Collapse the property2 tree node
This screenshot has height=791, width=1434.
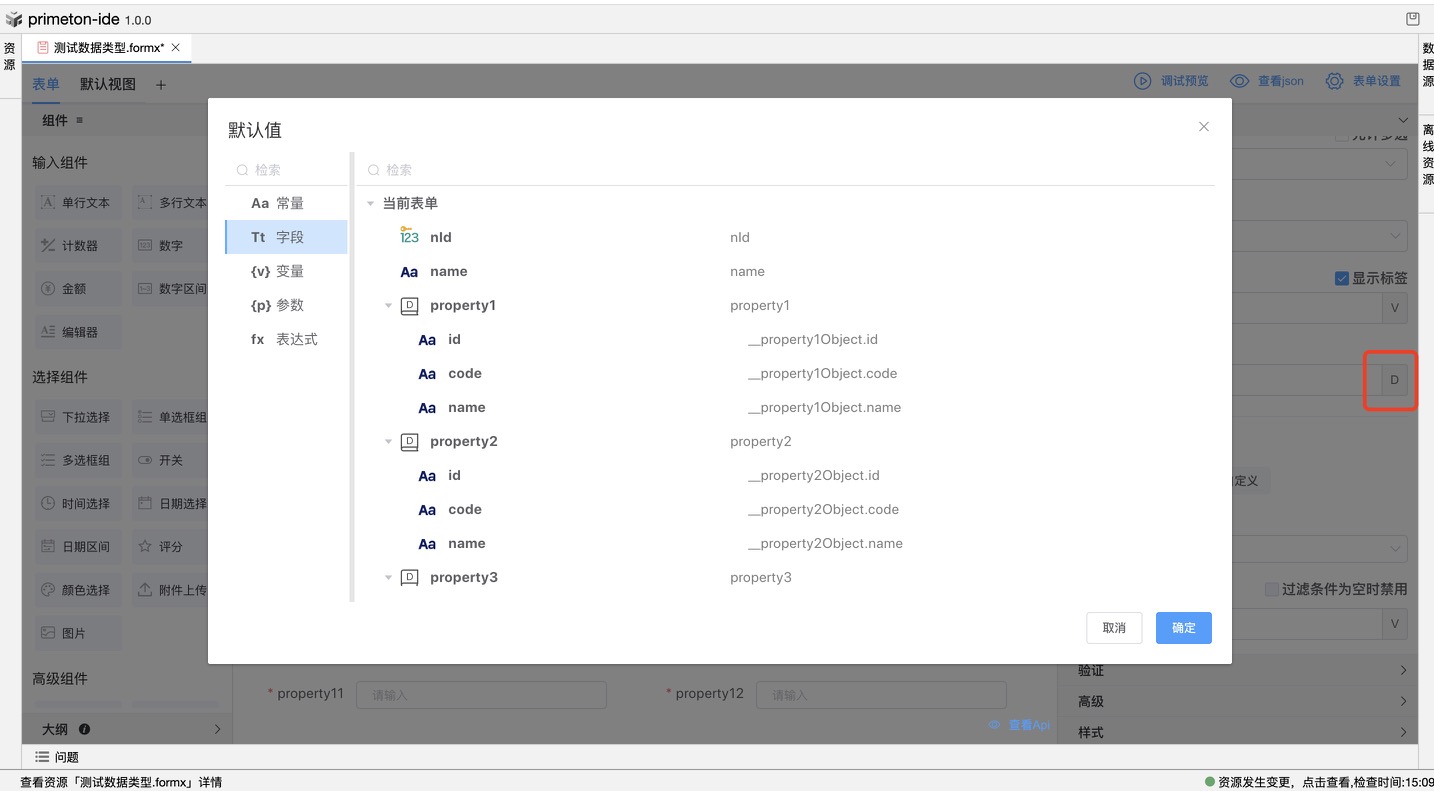pos(389,442)
